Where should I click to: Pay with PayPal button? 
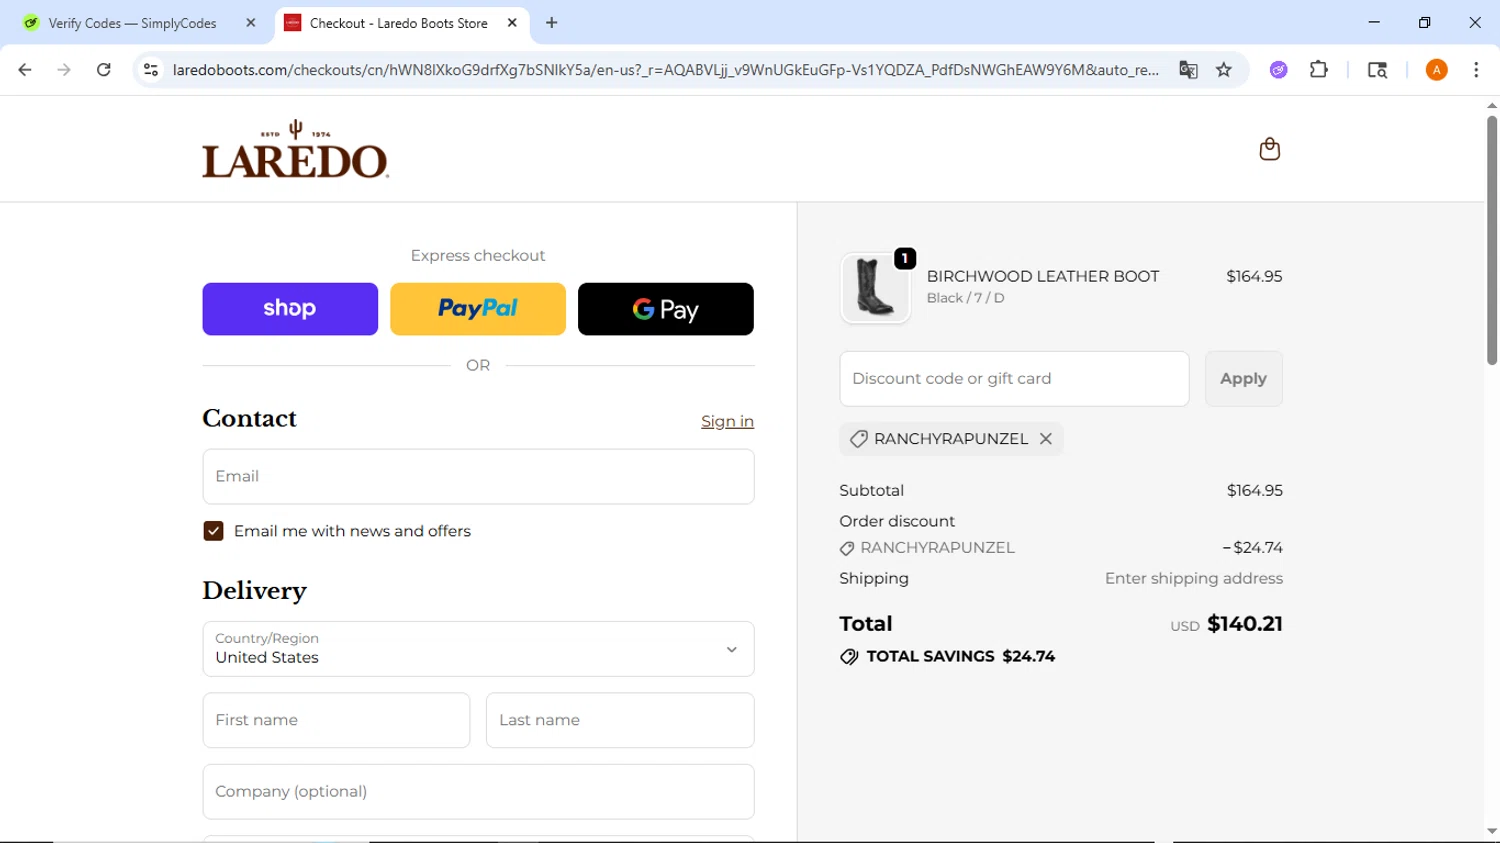click(x=478, y=309)
